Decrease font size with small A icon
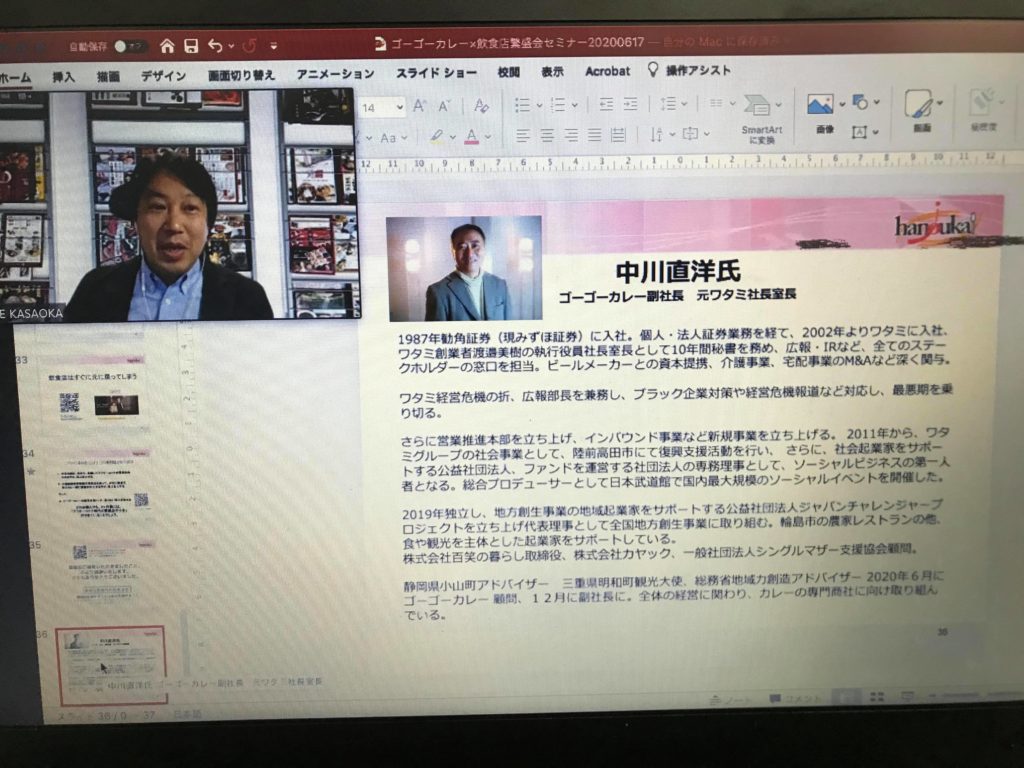This screenshot has width=1024, height=768. [x=445, y=106]
